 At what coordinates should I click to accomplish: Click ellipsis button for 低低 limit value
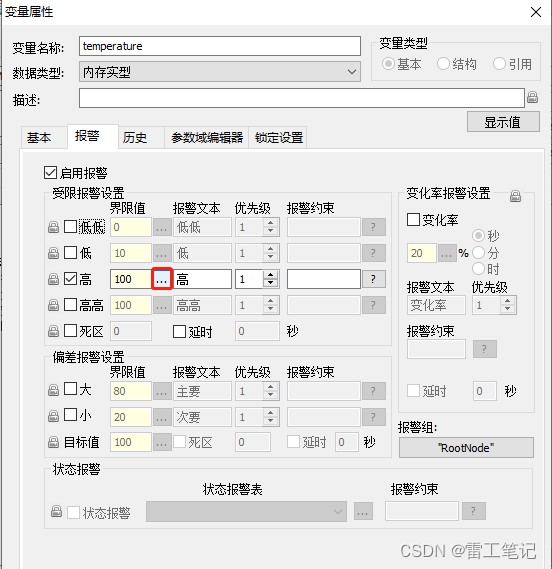[x=162, y=227]
